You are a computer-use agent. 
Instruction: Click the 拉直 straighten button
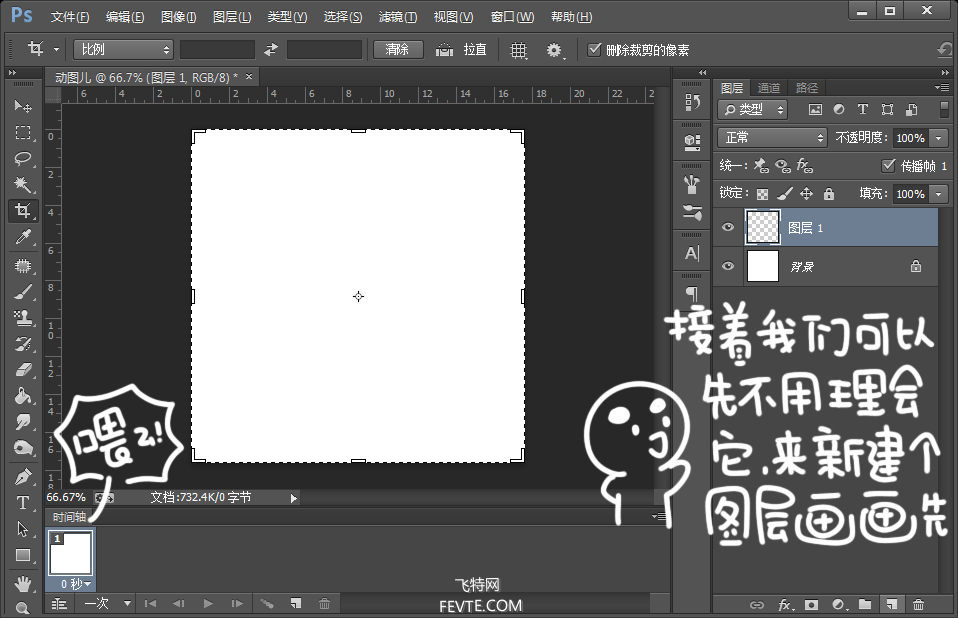point(463,49)
